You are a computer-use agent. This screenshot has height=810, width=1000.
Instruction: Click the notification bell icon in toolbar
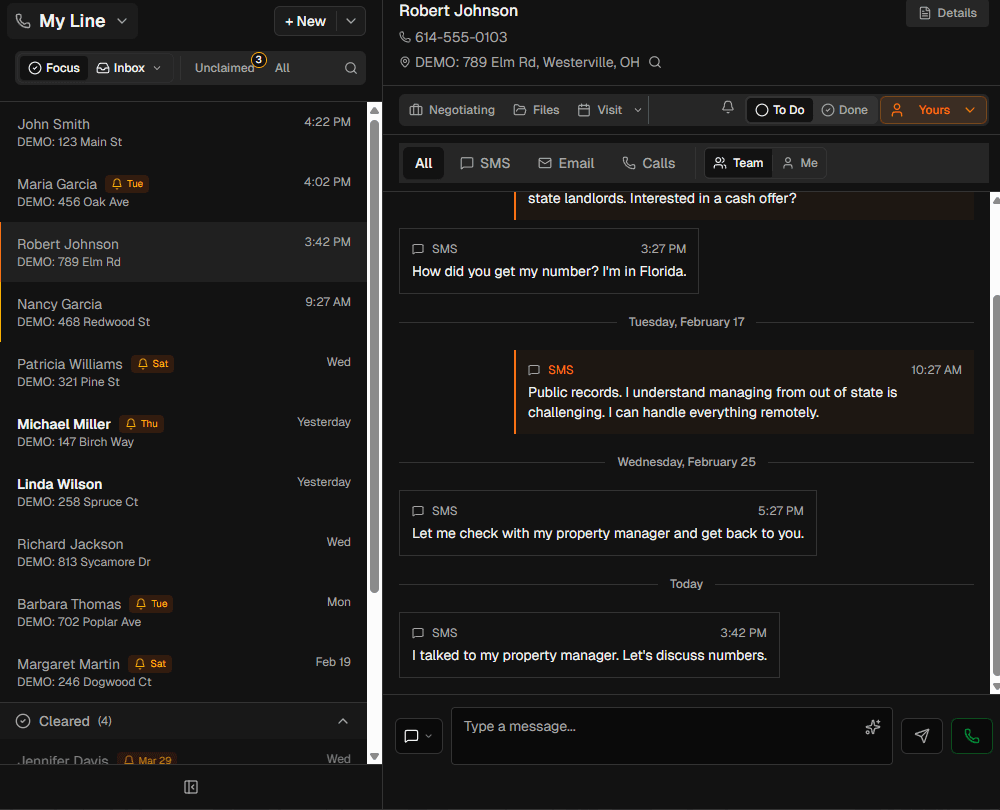(x=728, y=107)
